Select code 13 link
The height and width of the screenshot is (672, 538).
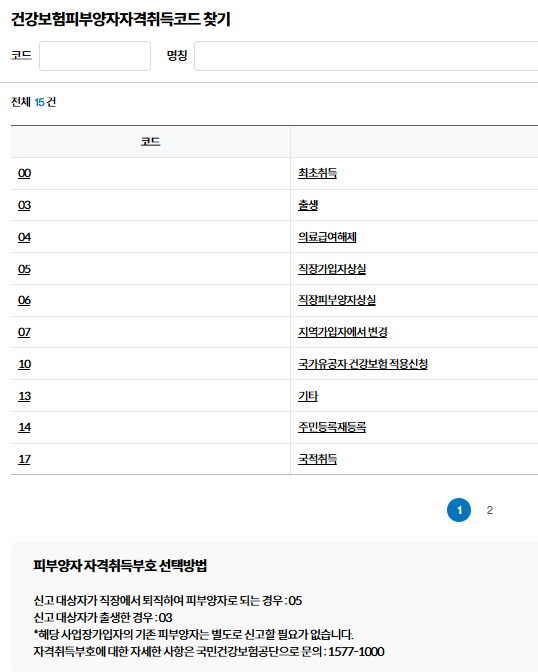tap(24, 396)
